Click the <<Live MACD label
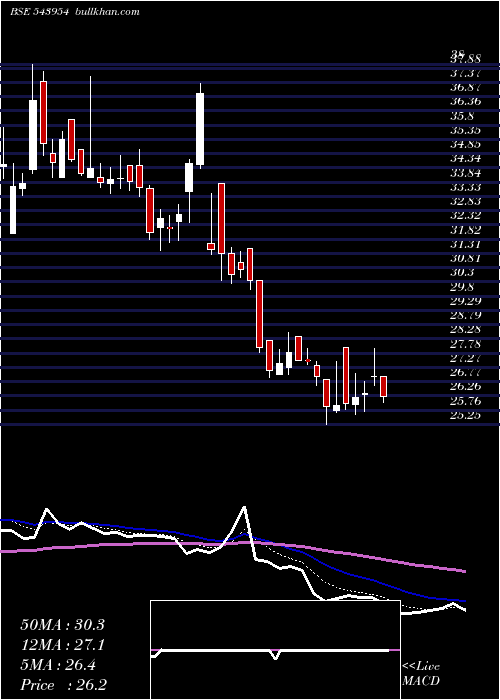This screenshot has height=700, width=500. pyautogui.click(x=421, y=674)
